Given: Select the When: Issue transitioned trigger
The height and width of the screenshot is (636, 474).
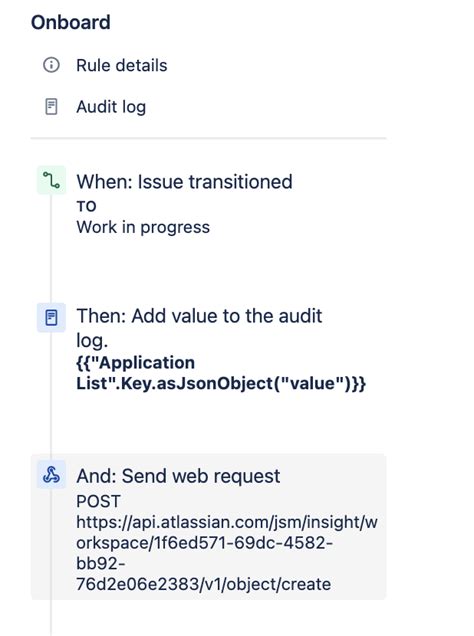Looking at the screenshot, I should point(184,182).
